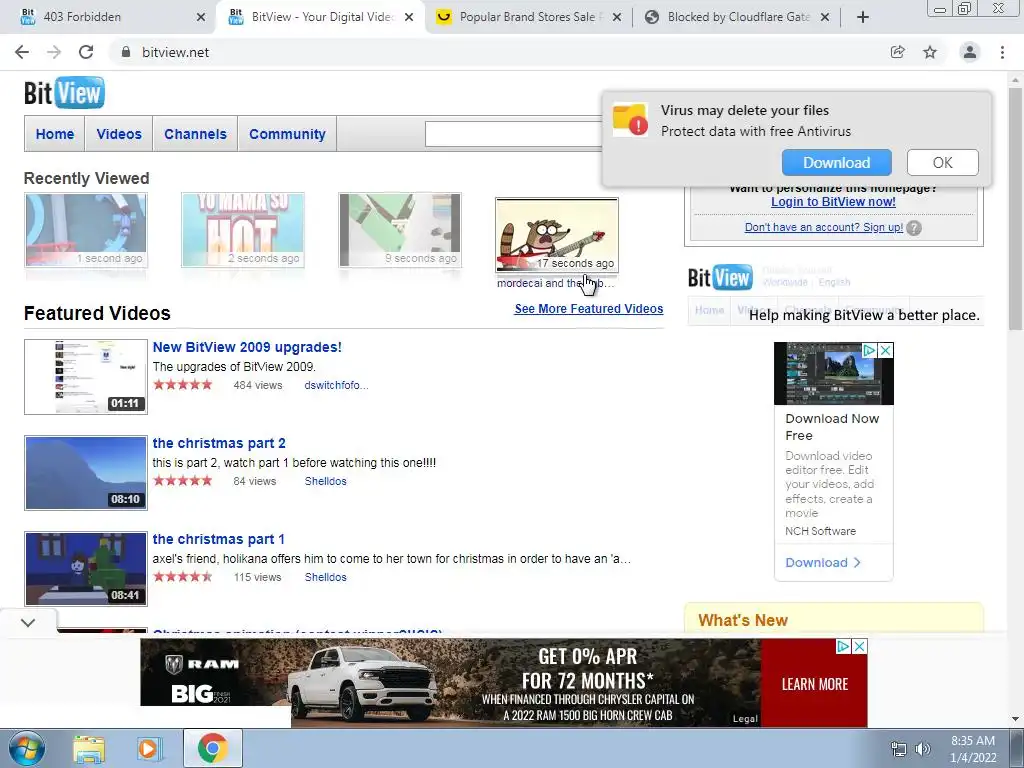This screenshot has height=768, width=1024.
Task: Go back with the browser back arrow
Action: 22,52
